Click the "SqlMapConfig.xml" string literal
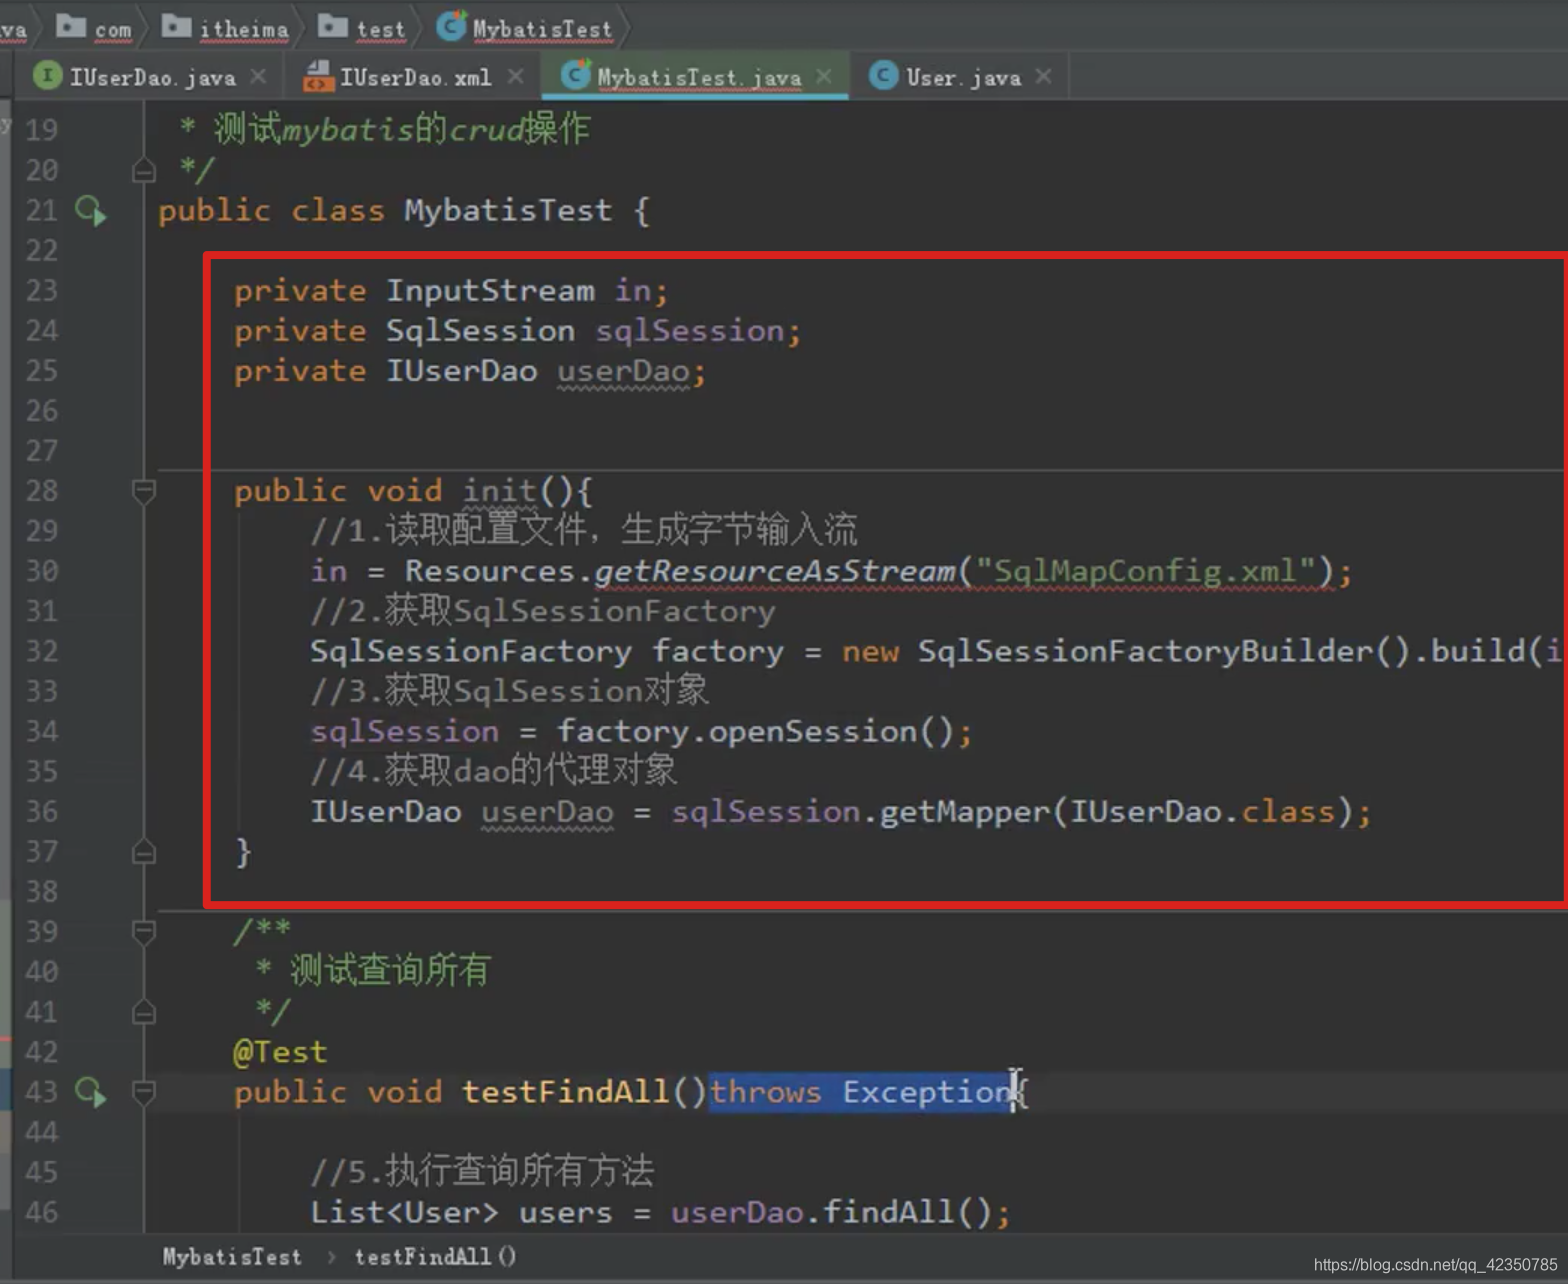 pyautogui.click(x=1146, y=571)
